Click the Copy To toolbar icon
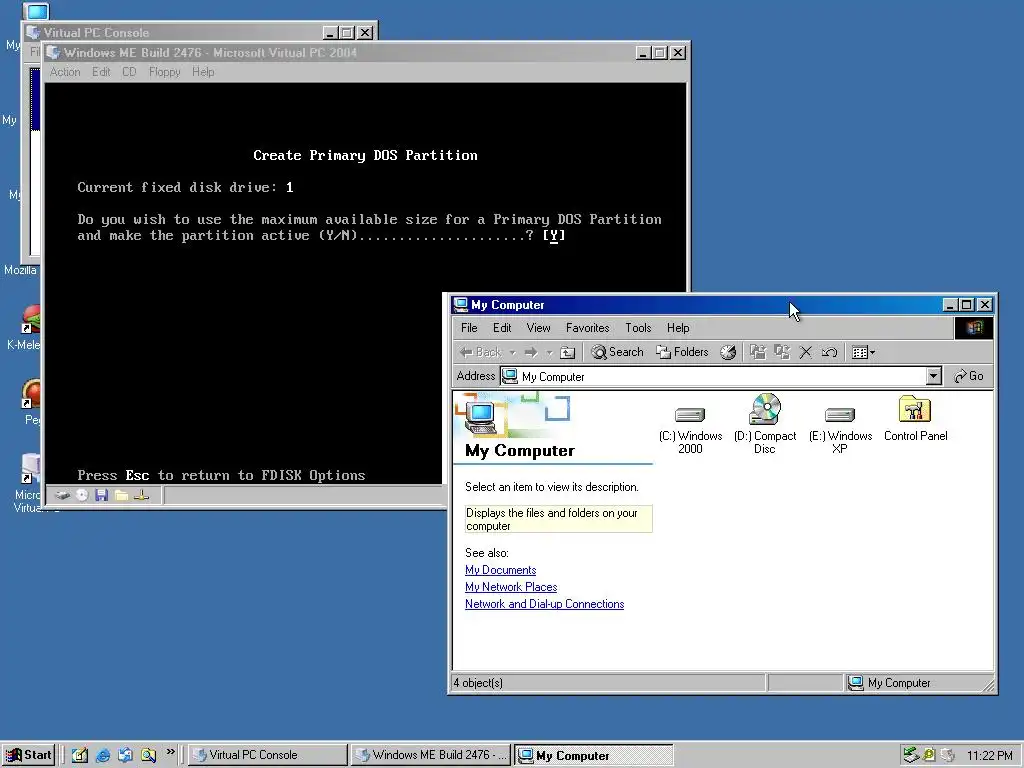Viewport: 1024px width, 768px height. click(782, 352)
